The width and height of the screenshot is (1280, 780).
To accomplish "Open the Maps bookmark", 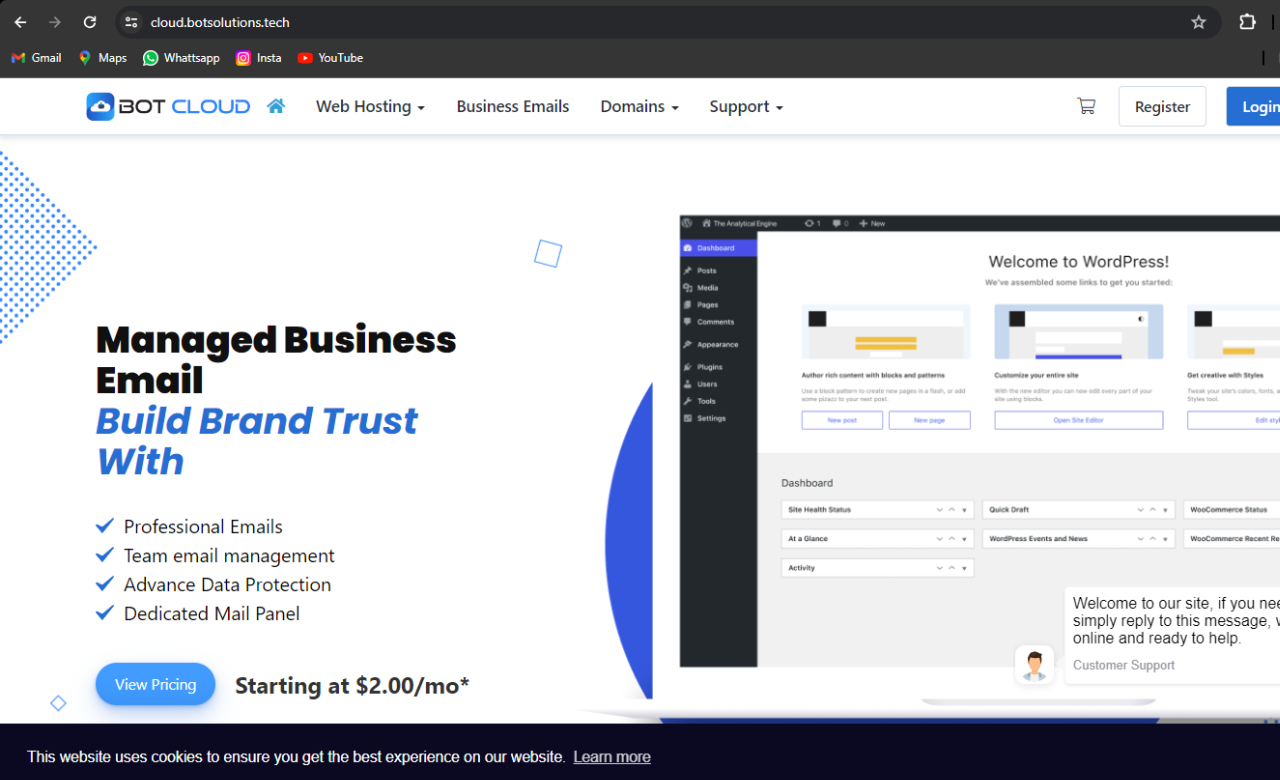I will click(102, 58).
